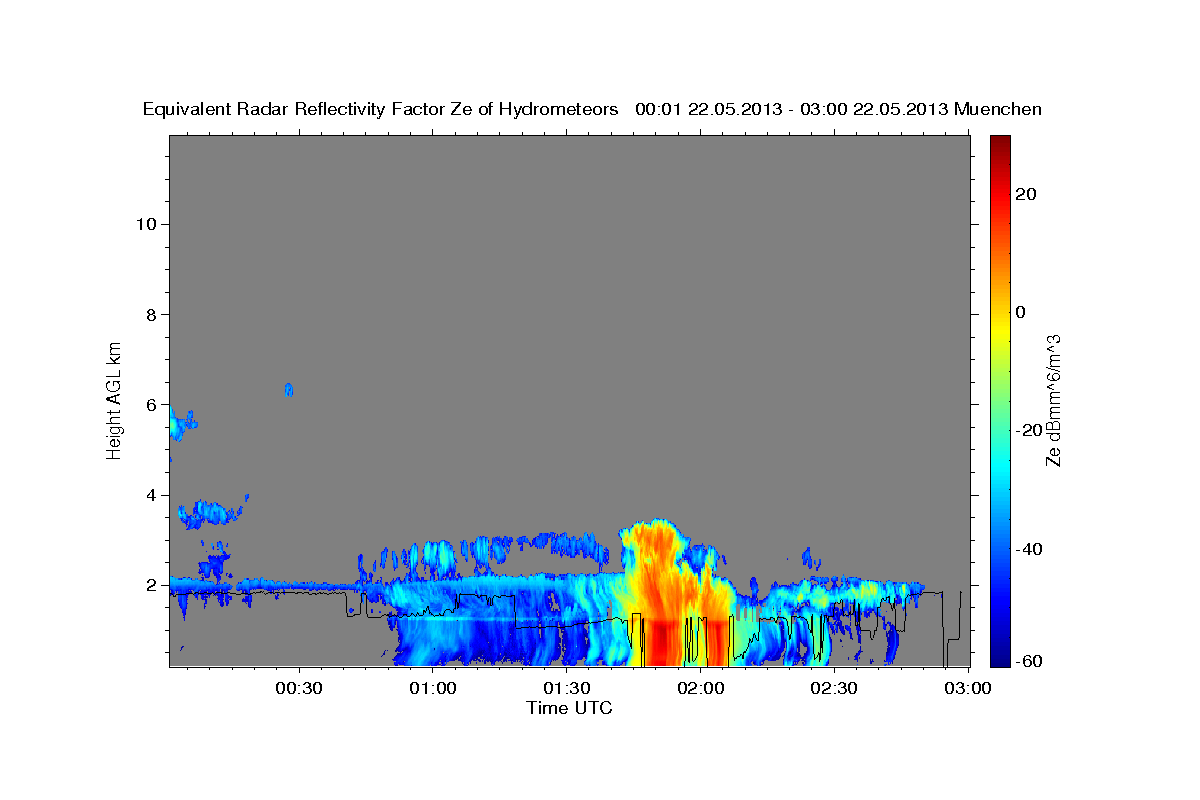
Task: Click the plot title 'Equivalent Radar Reflectivity Factor Ze of Hydrometeors'
Action: [x=381, y=110]
